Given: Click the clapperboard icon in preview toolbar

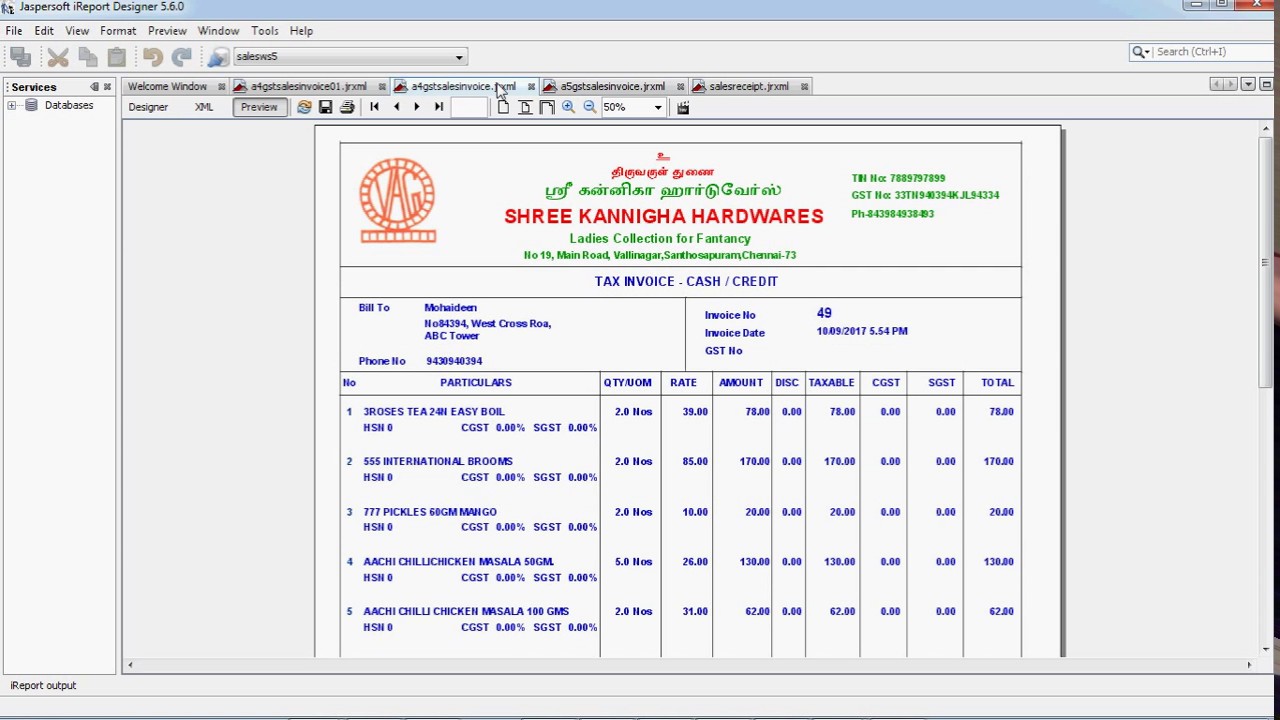Looking at the screenshot, I should (683, 107).
